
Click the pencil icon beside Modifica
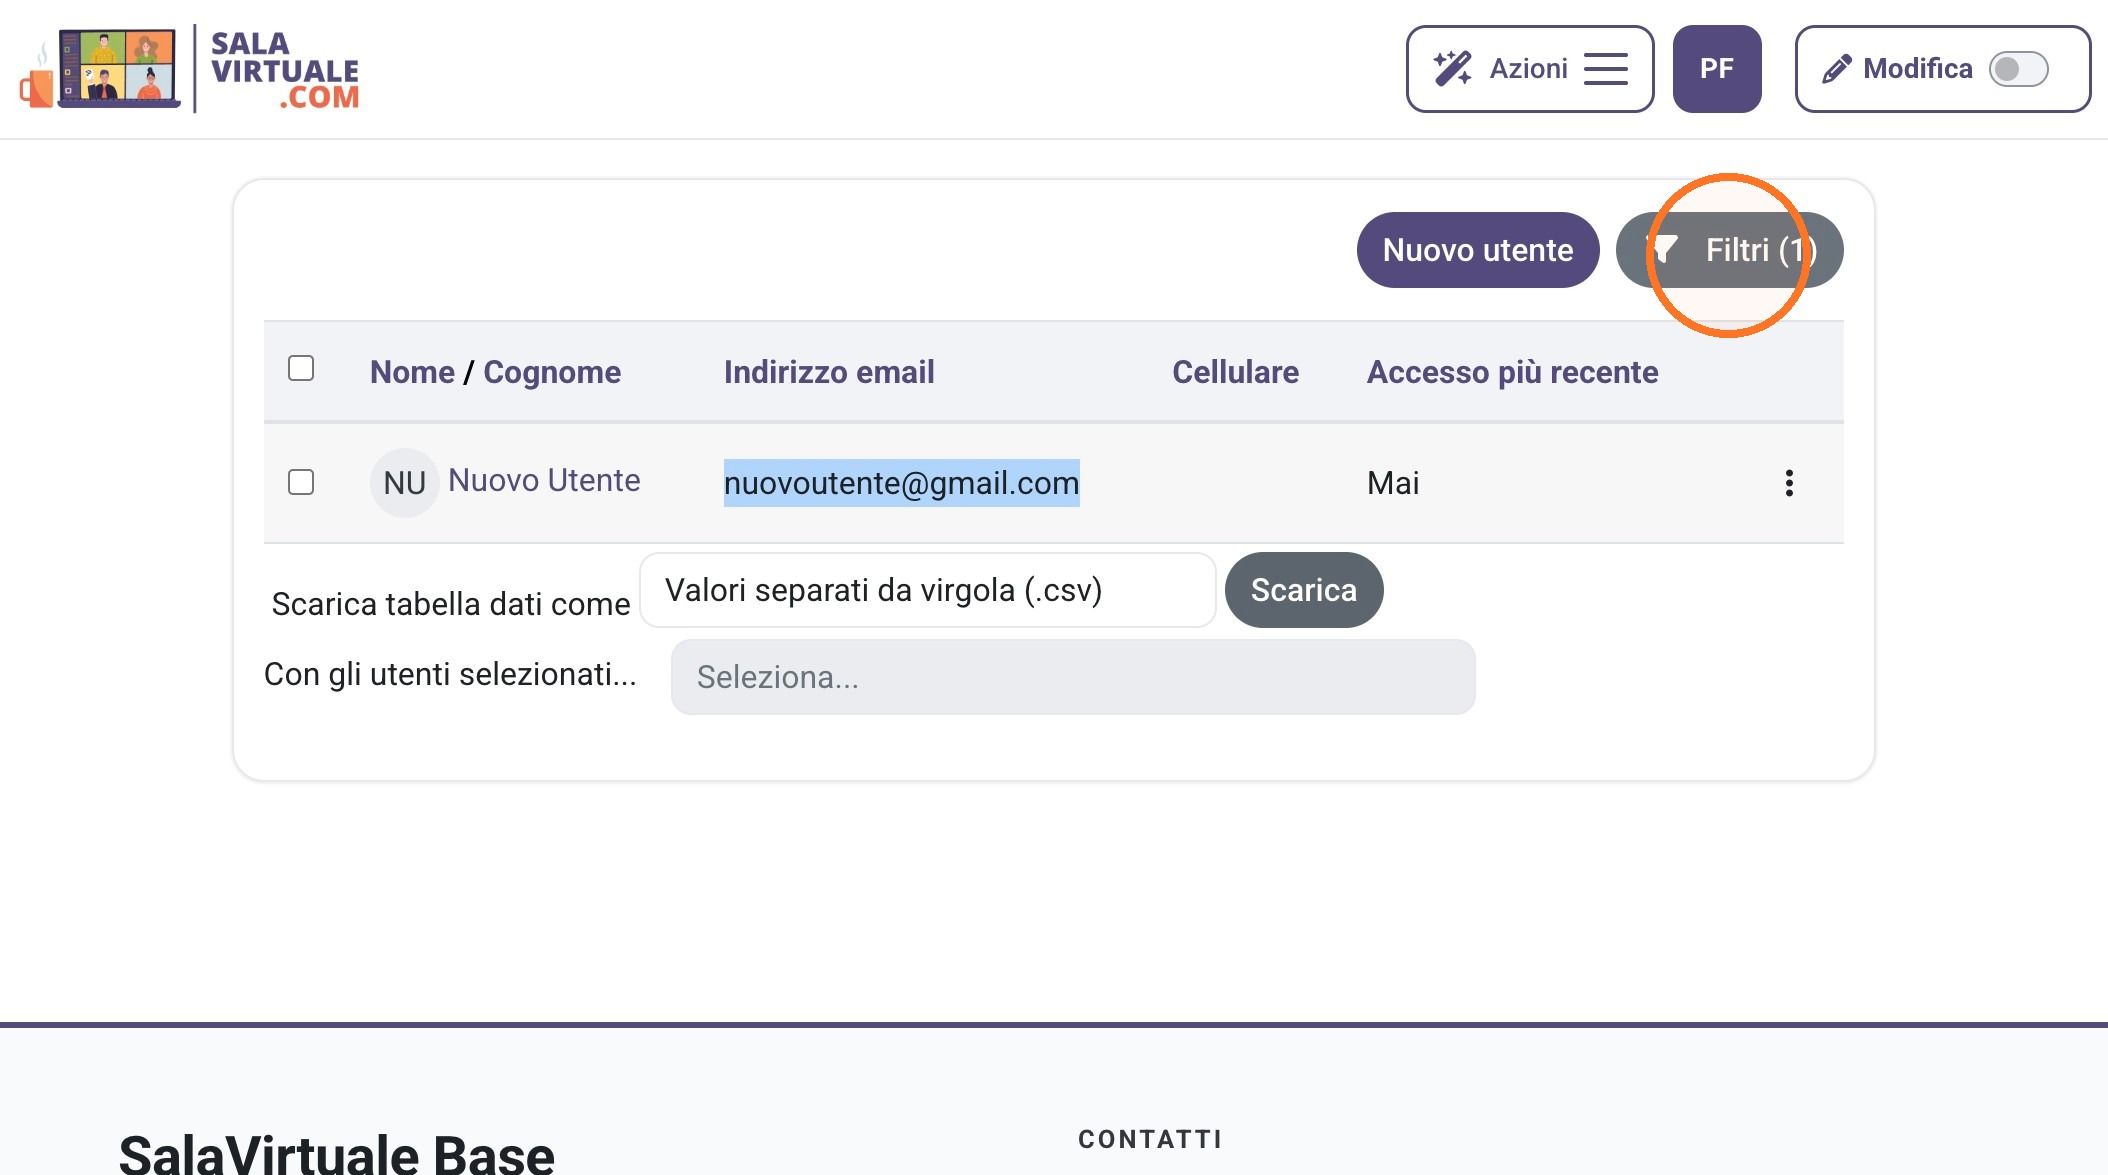tap(1836, 69)
